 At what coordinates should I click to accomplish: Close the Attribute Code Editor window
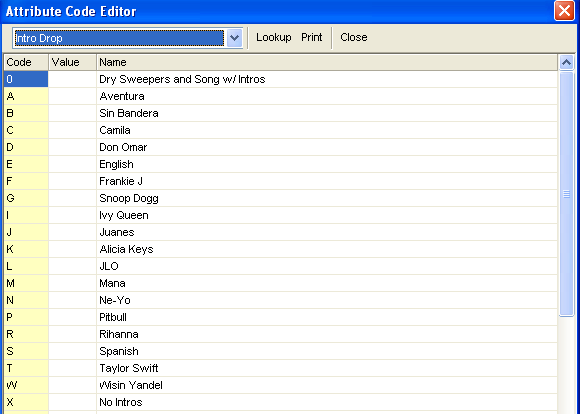click(564, 11)
